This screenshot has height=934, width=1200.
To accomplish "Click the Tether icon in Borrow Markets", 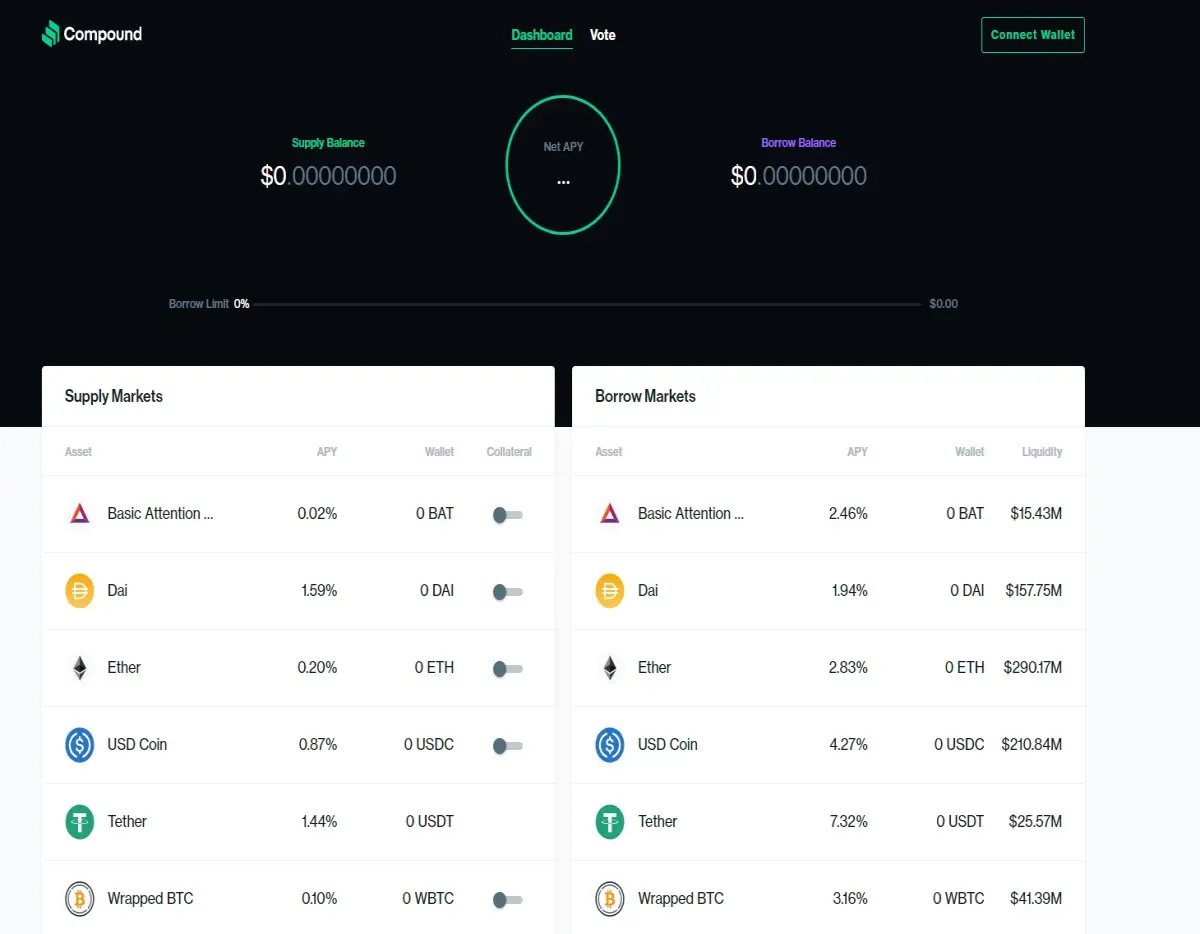I will click(609, 821).
